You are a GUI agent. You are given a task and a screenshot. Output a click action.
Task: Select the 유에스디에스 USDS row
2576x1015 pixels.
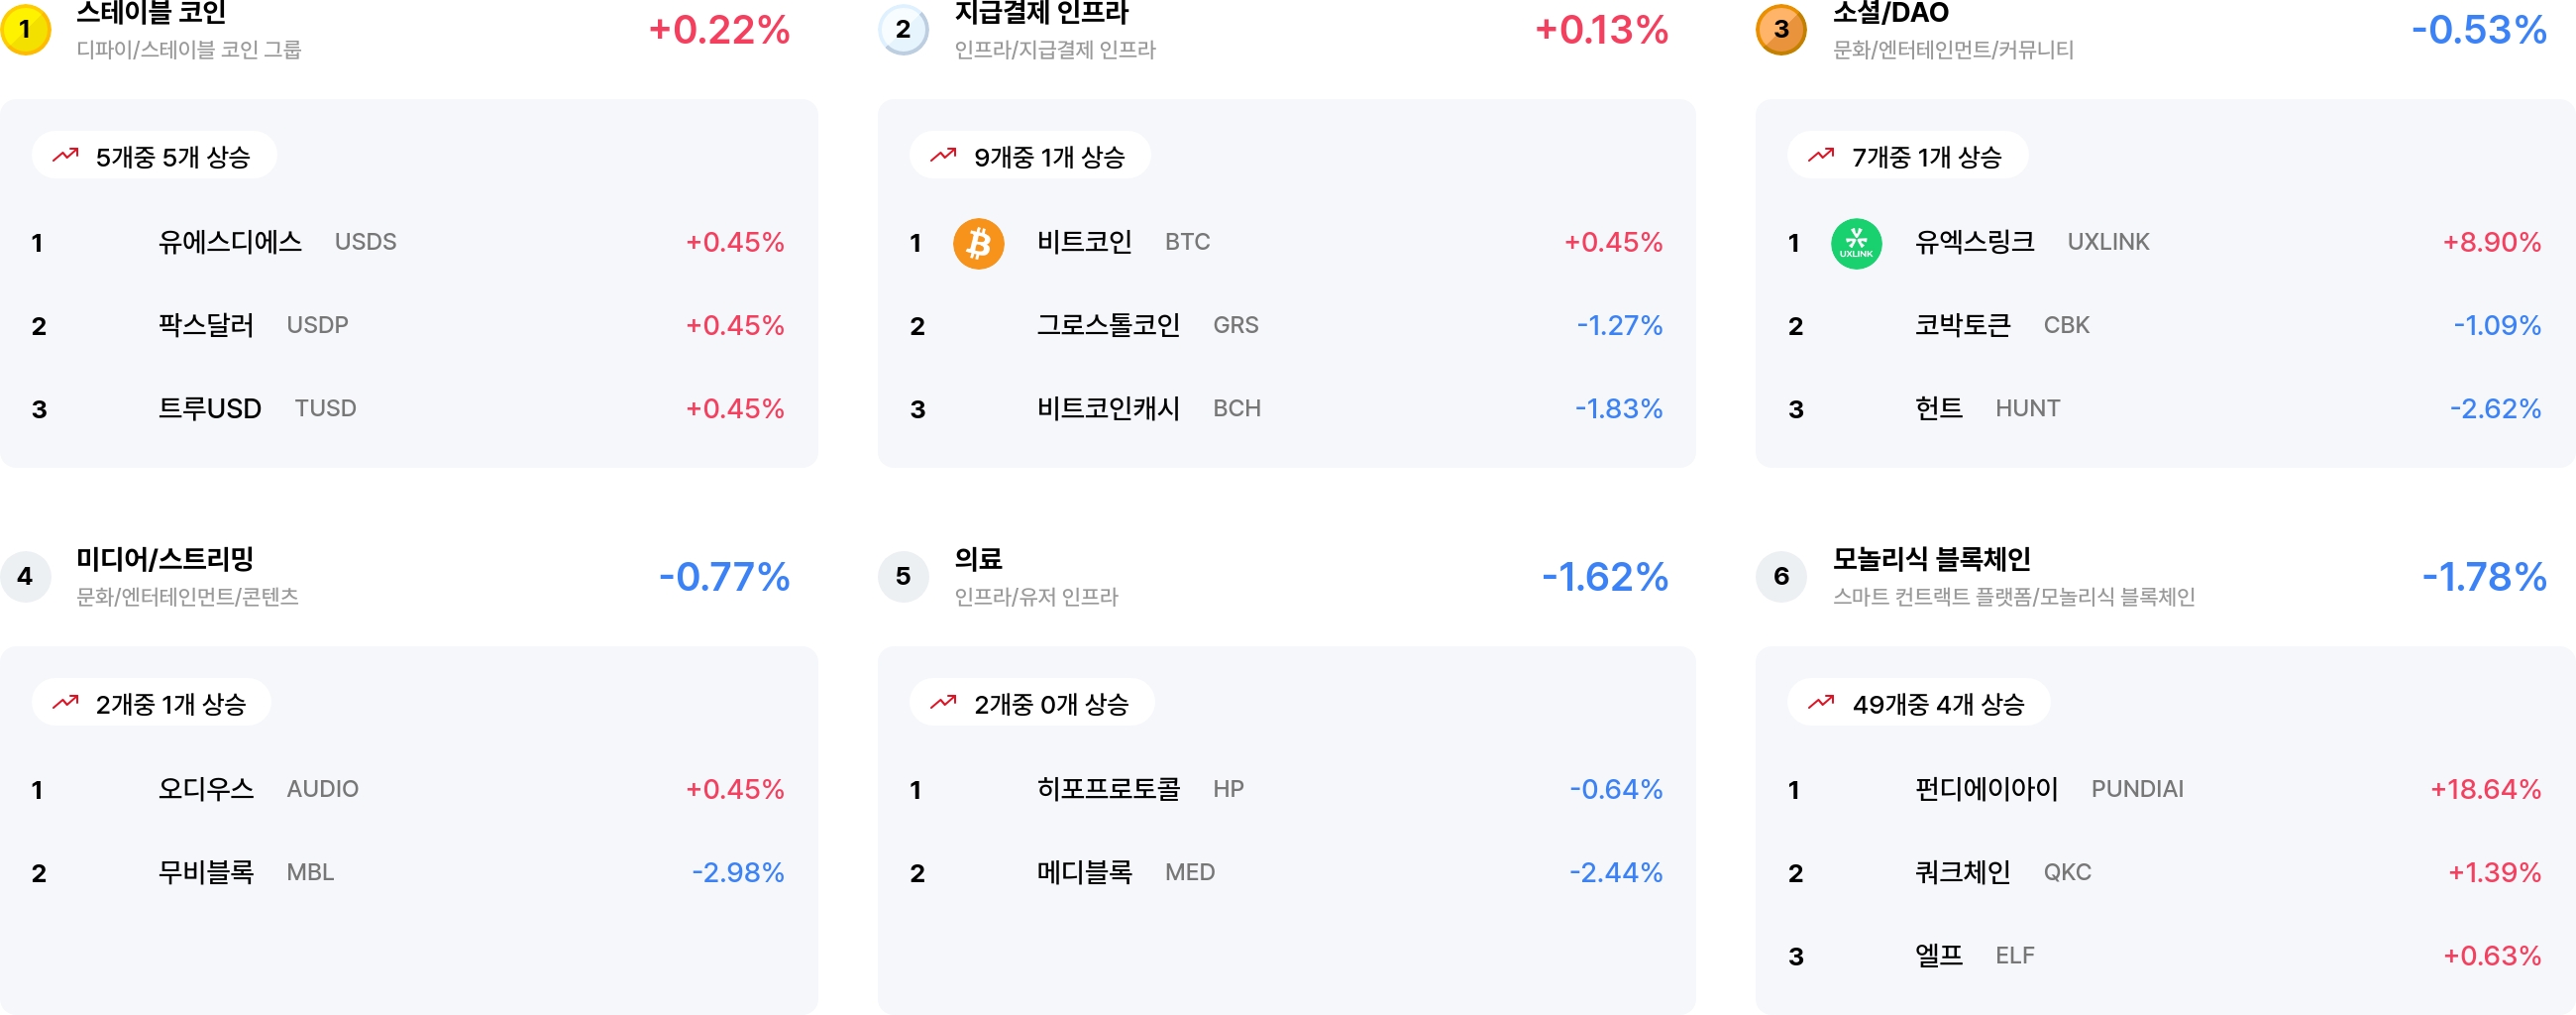(x=408, y=242)
